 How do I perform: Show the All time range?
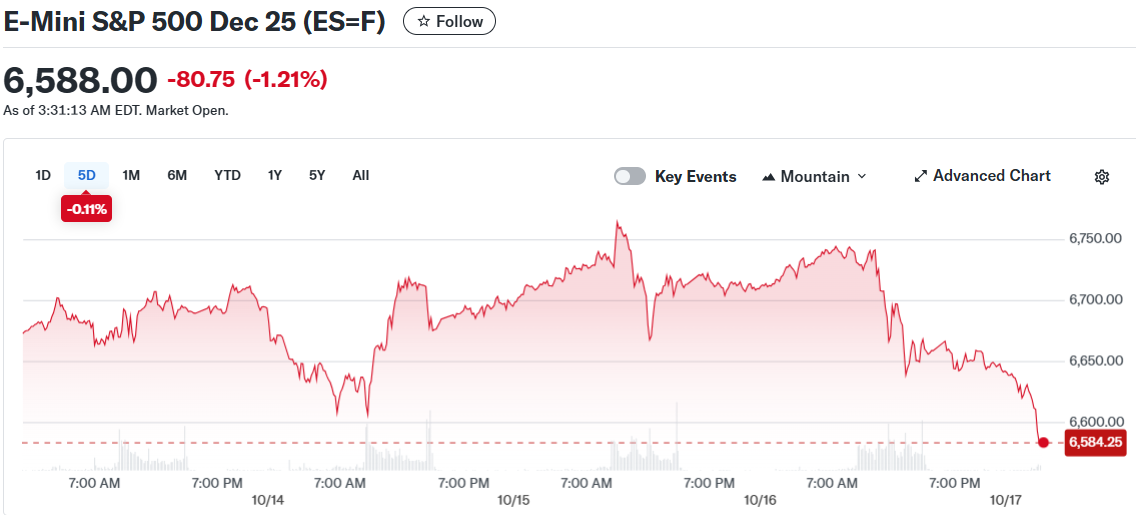pos(361,175)
